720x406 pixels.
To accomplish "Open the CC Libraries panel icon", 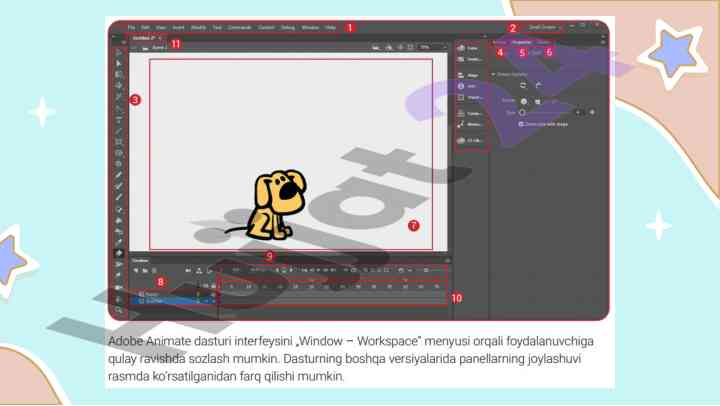I will pos(469,141).
